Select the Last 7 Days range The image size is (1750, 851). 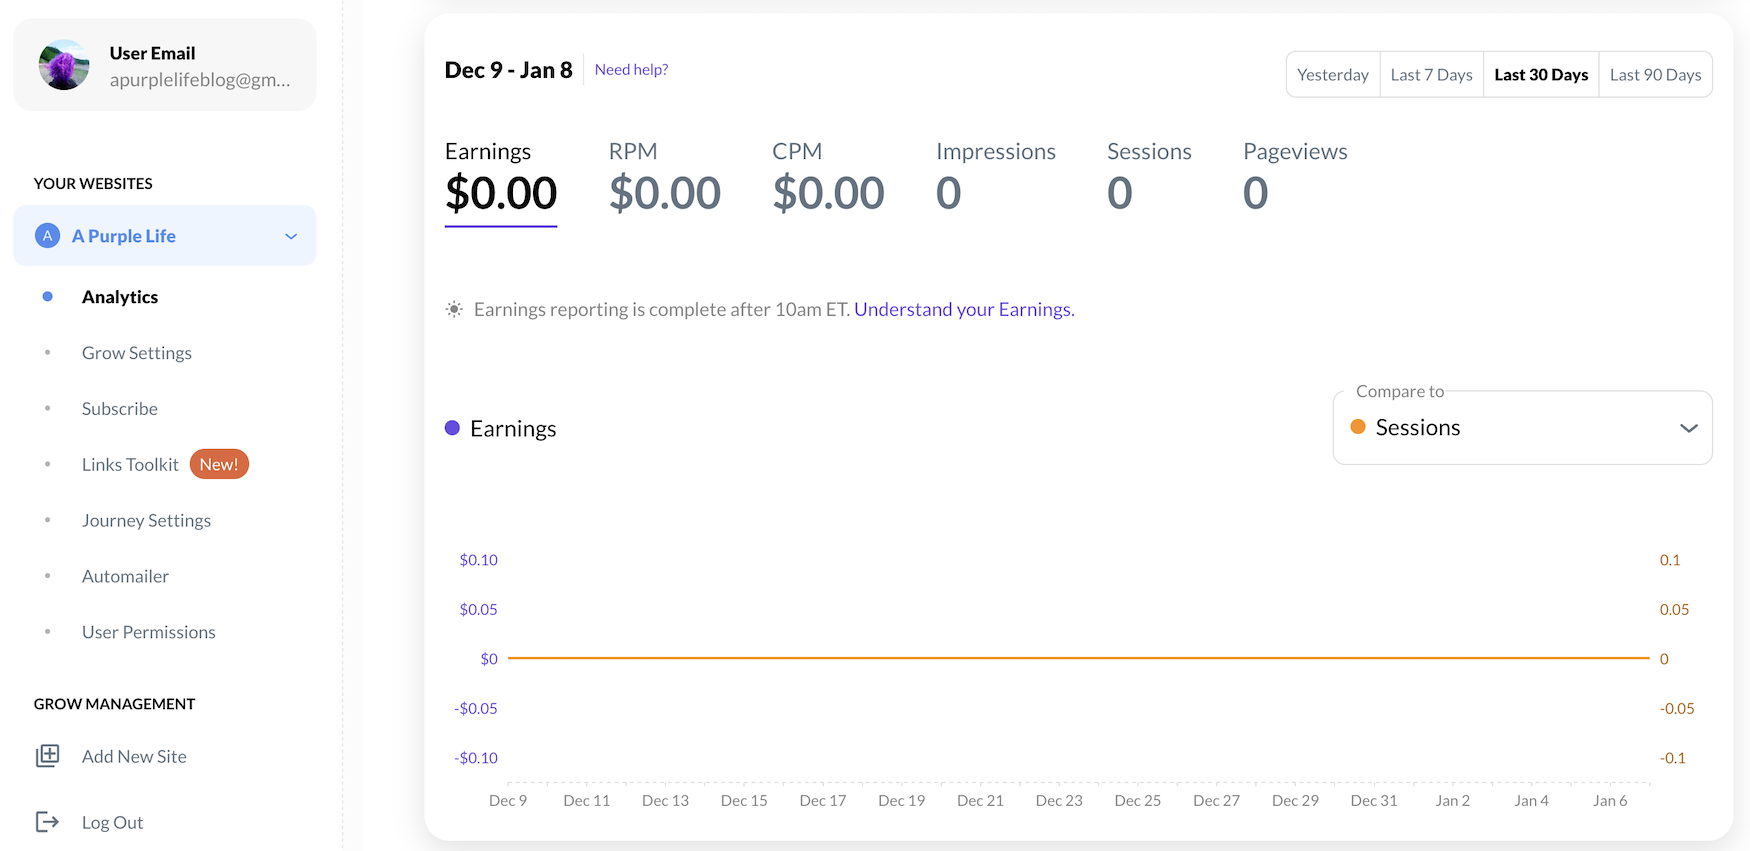[1431, 75]
